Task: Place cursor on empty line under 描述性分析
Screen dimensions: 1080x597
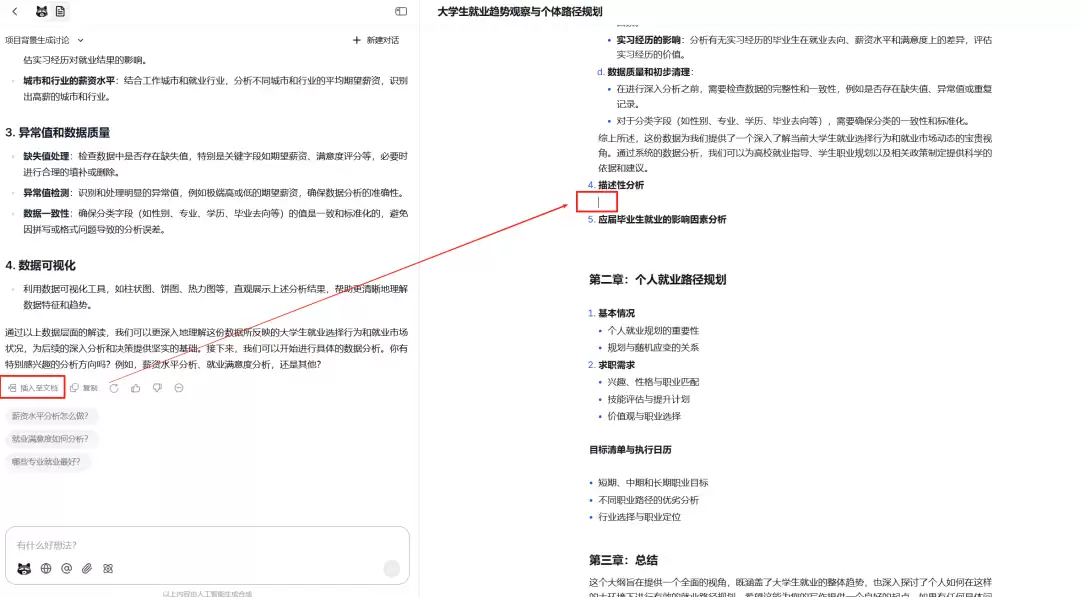Action: coord(598,202)
